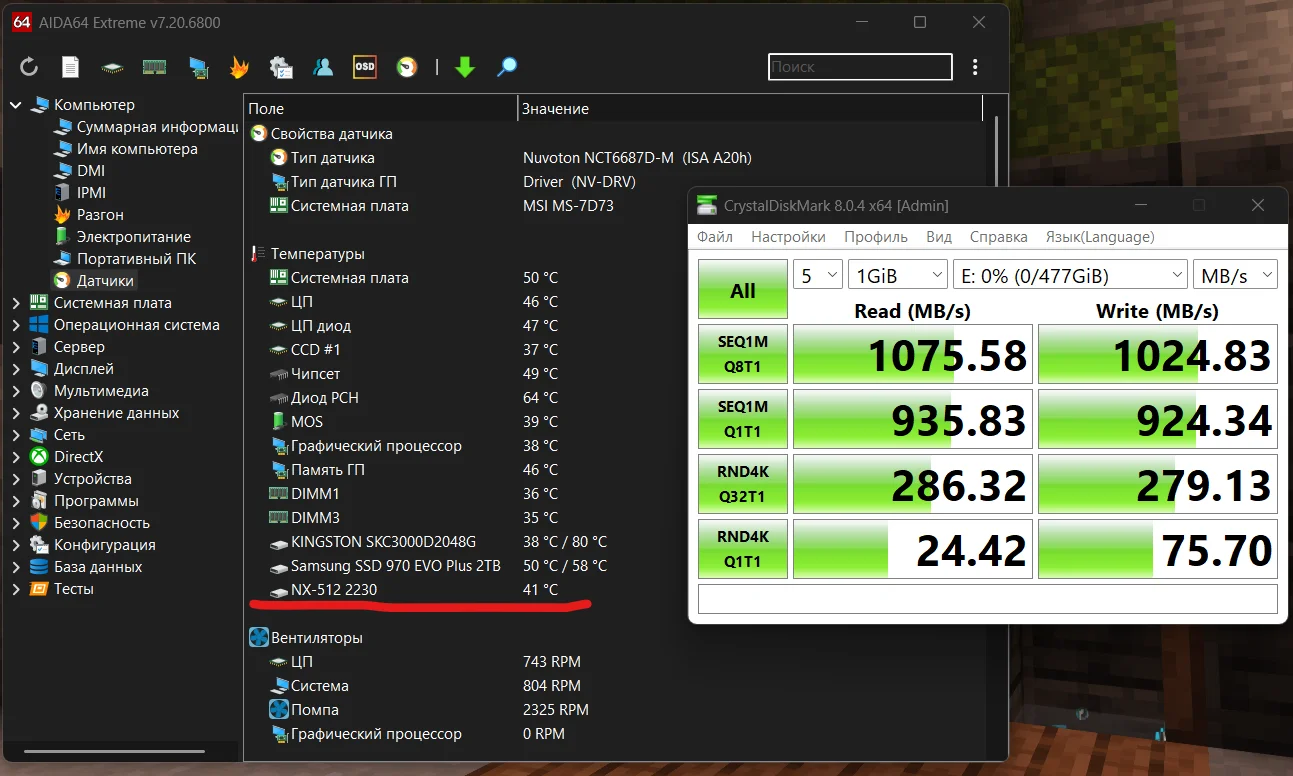The image size is (1293, 776).
Task: Expand the Хранение данных tree node
Action: tap(15, 413)
